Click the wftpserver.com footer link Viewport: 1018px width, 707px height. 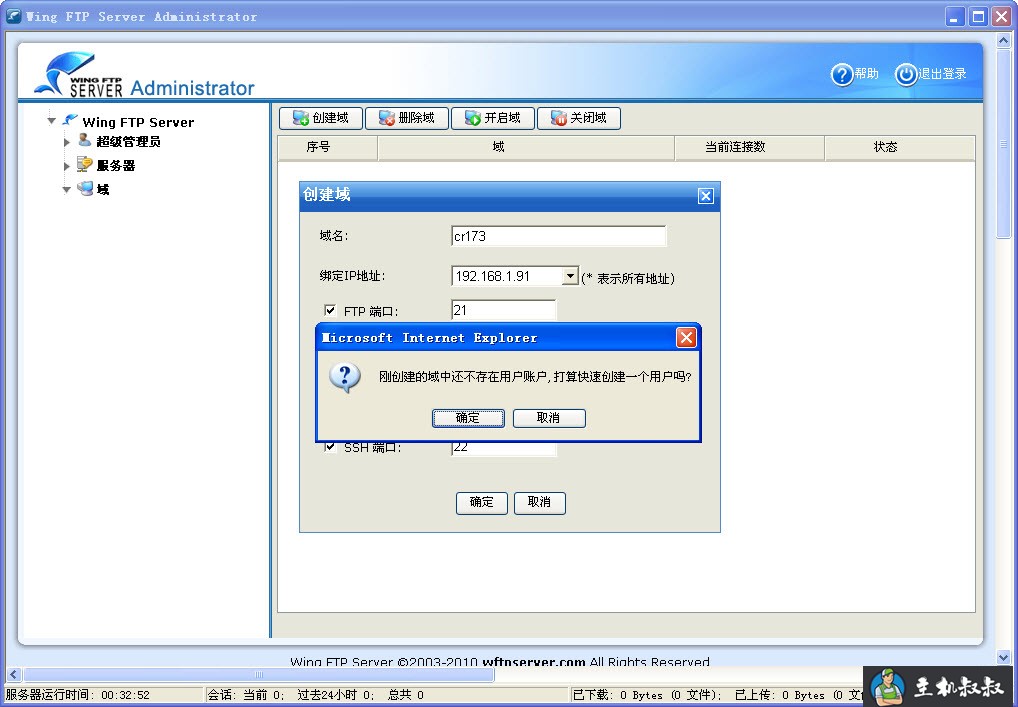pyautogui.click(x=534, y=662)
